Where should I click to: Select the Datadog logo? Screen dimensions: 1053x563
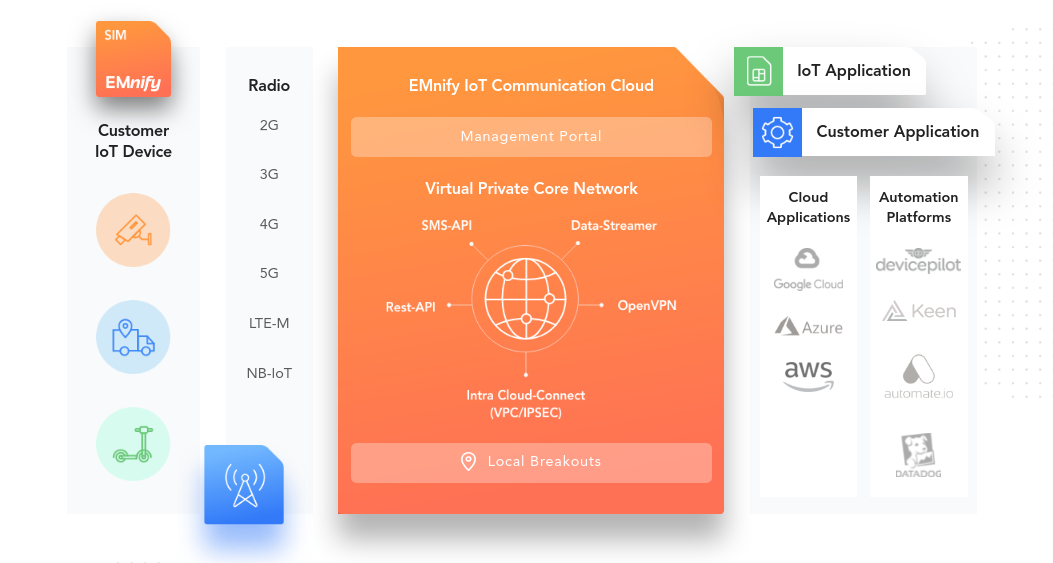click(x=918, y=456)
